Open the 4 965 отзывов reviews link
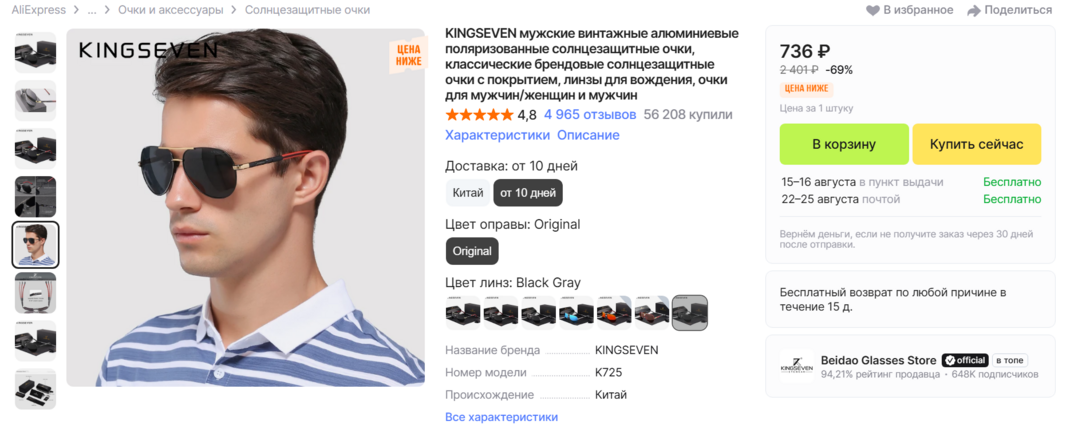 point(590,115)
